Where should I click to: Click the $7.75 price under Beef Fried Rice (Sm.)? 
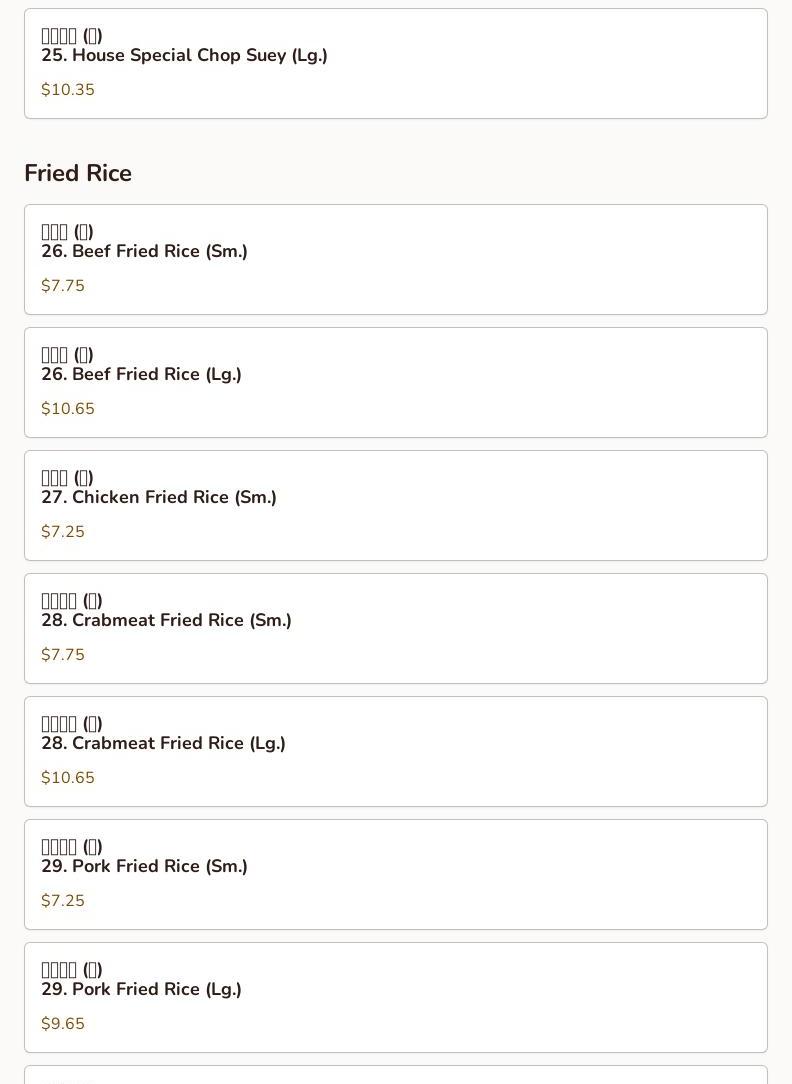tap(63, 286)
